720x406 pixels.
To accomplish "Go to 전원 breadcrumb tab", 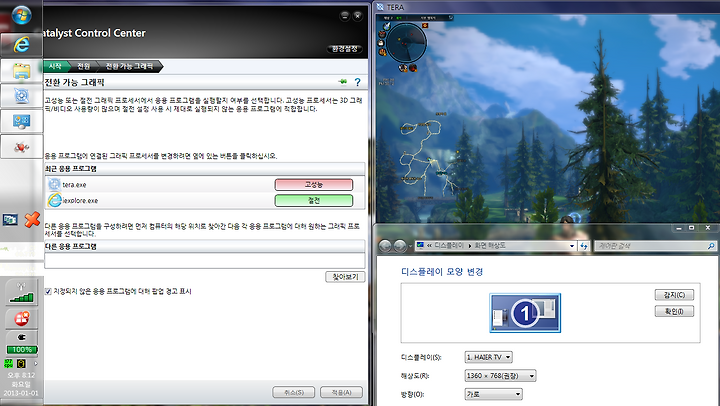I will 83,66.
